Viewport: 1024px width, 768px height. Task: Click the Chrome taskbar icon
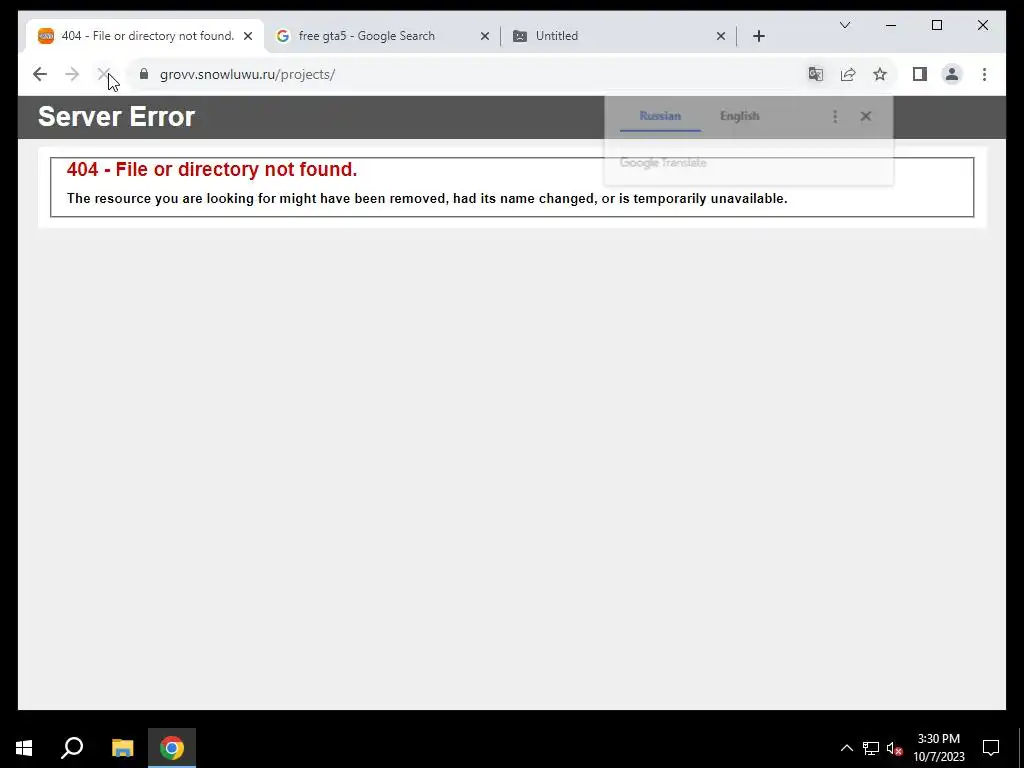pos(172,748)
